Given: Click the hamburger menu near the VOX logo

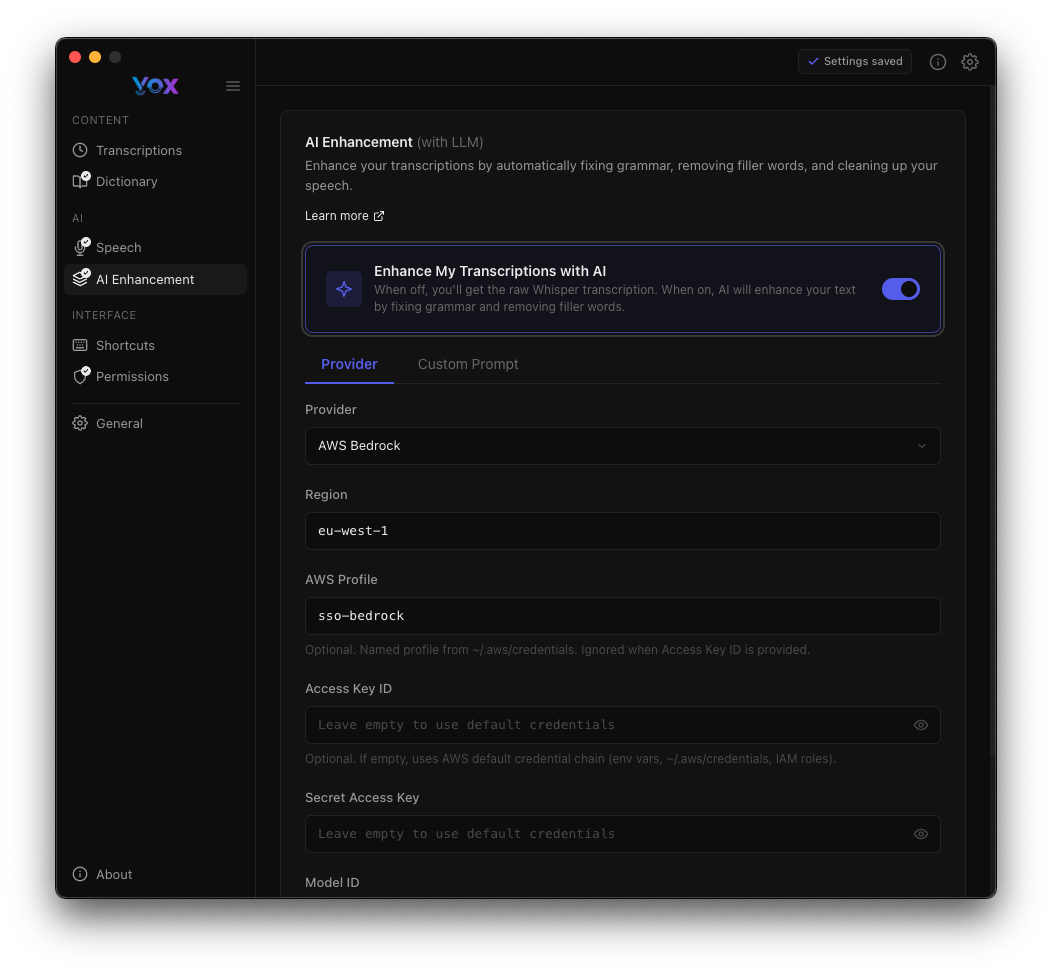Looking at the screenshot, I should [x=233, y=86].
